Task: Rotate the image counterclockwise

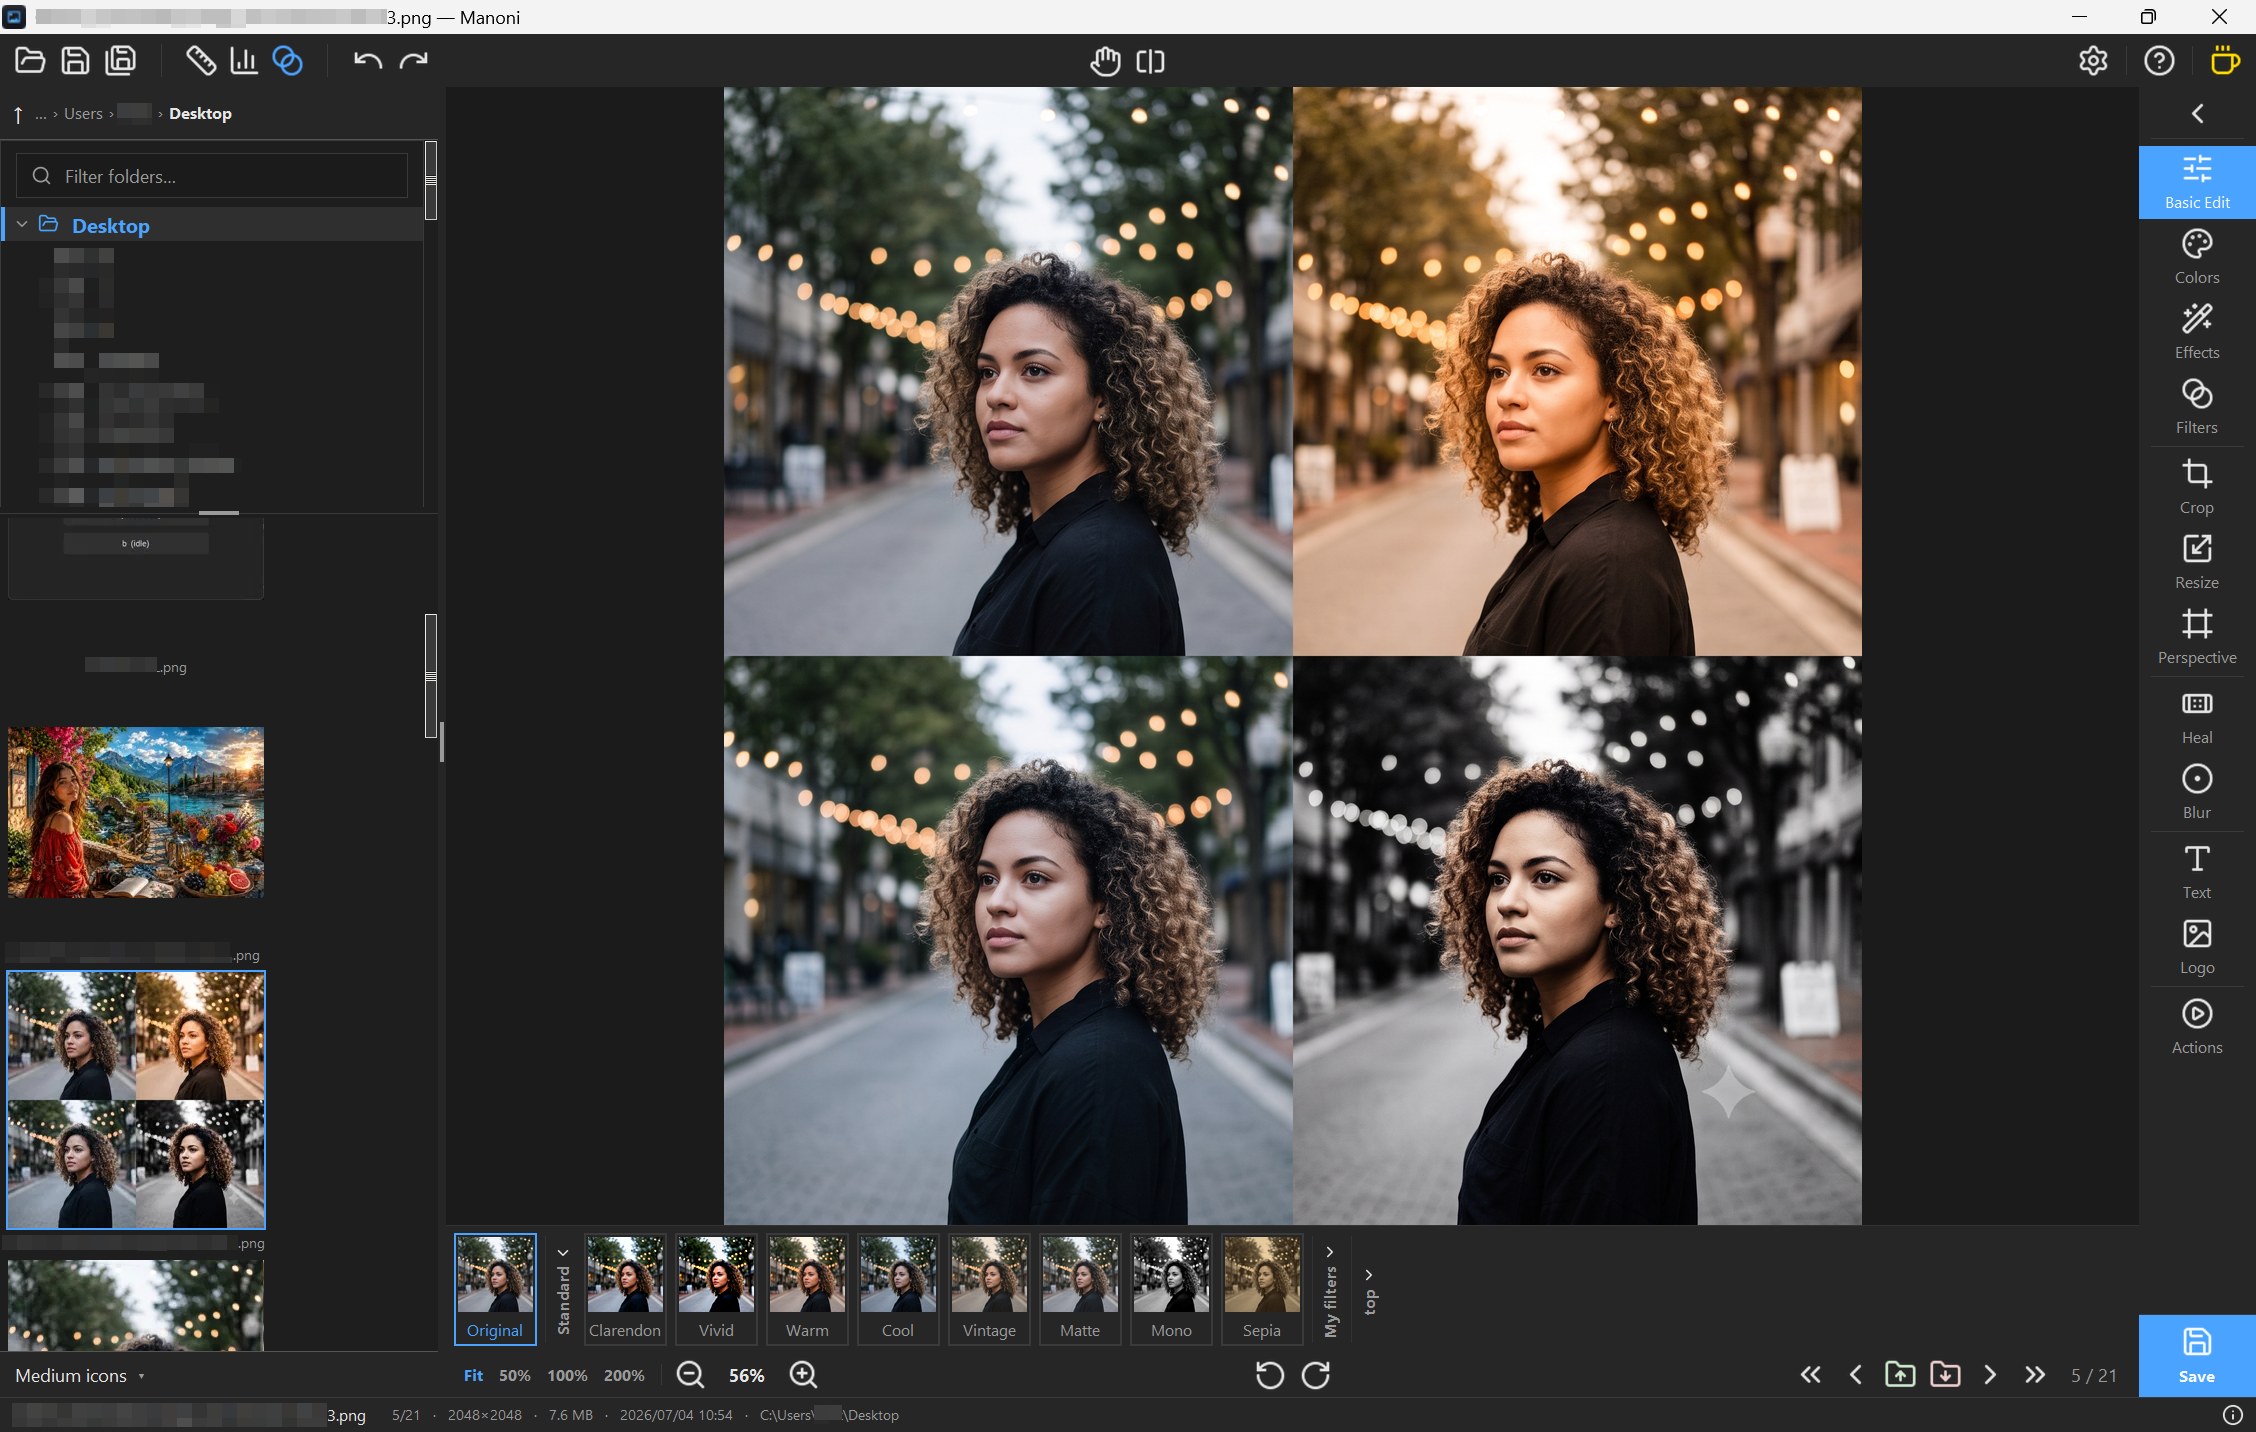Action: [1269, 1376]
